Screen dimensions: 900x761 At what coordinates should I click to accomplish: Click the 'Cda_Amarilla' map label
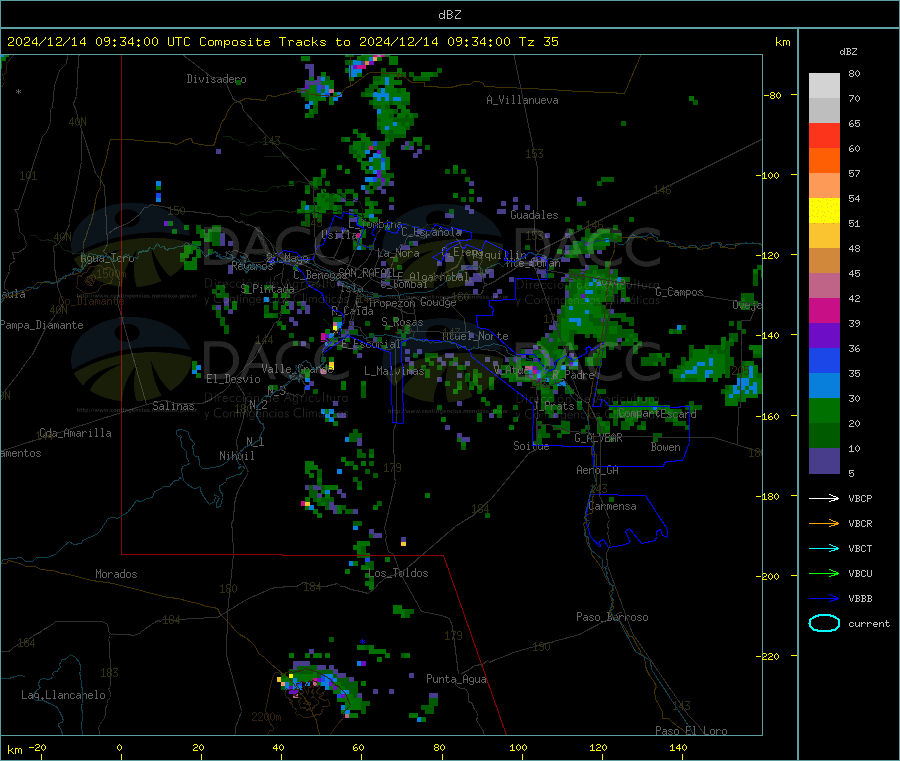(75, 433)
